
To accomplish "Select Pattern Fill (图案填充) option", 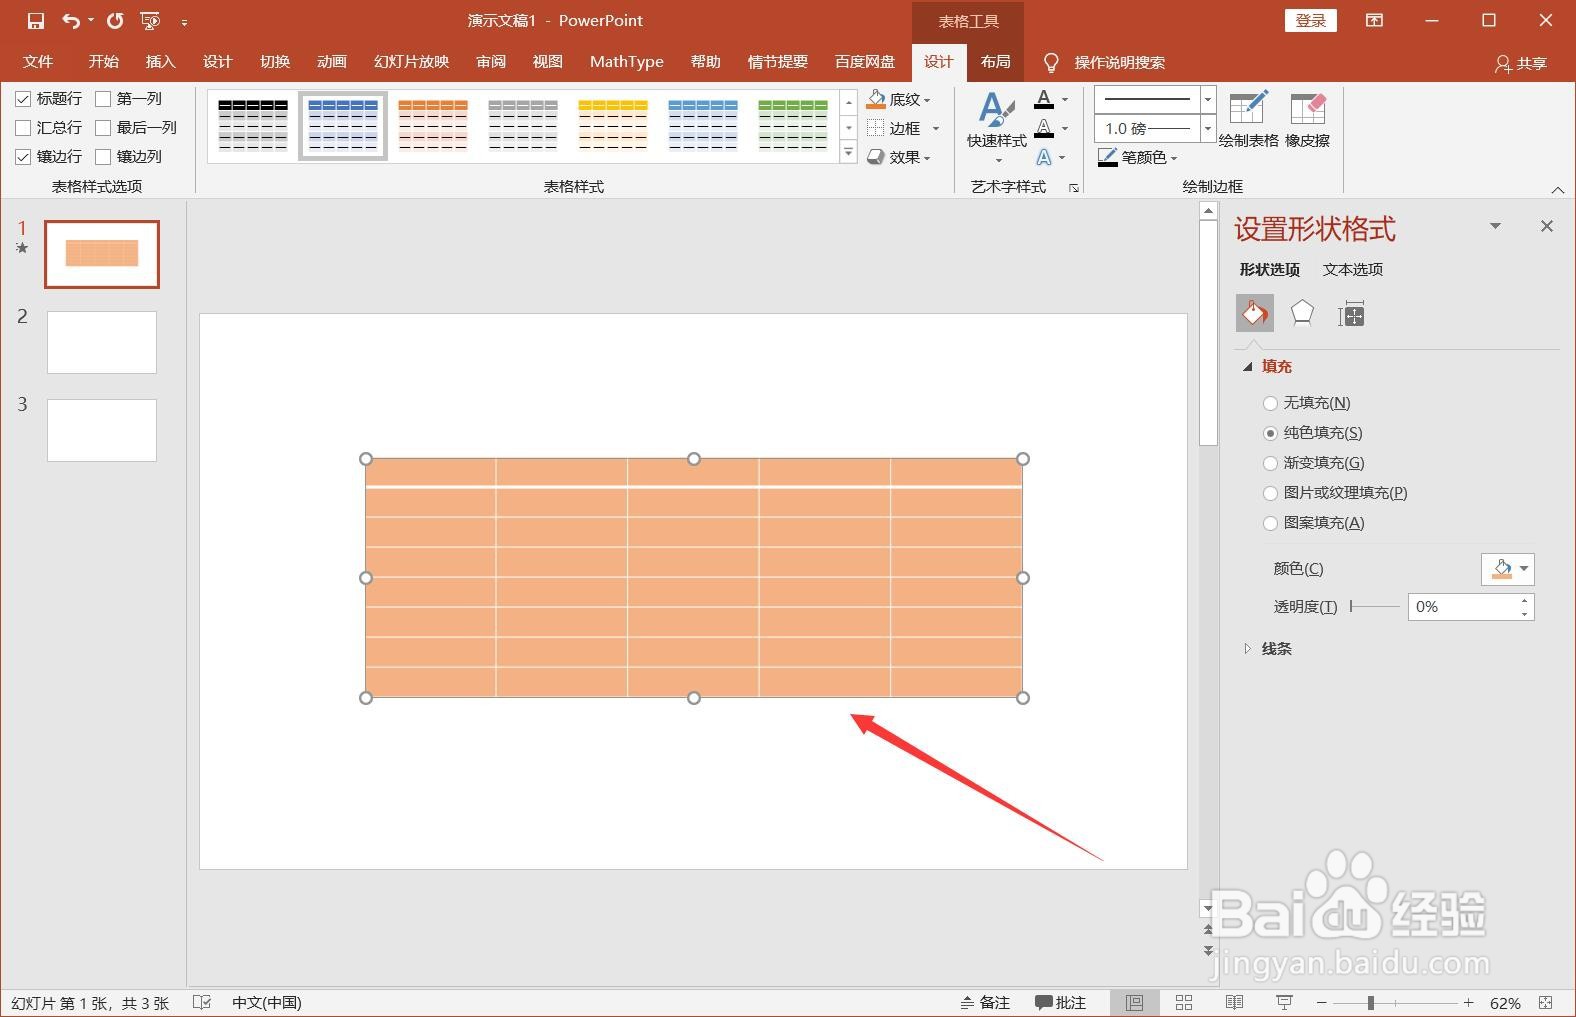I will [1270, 523].
